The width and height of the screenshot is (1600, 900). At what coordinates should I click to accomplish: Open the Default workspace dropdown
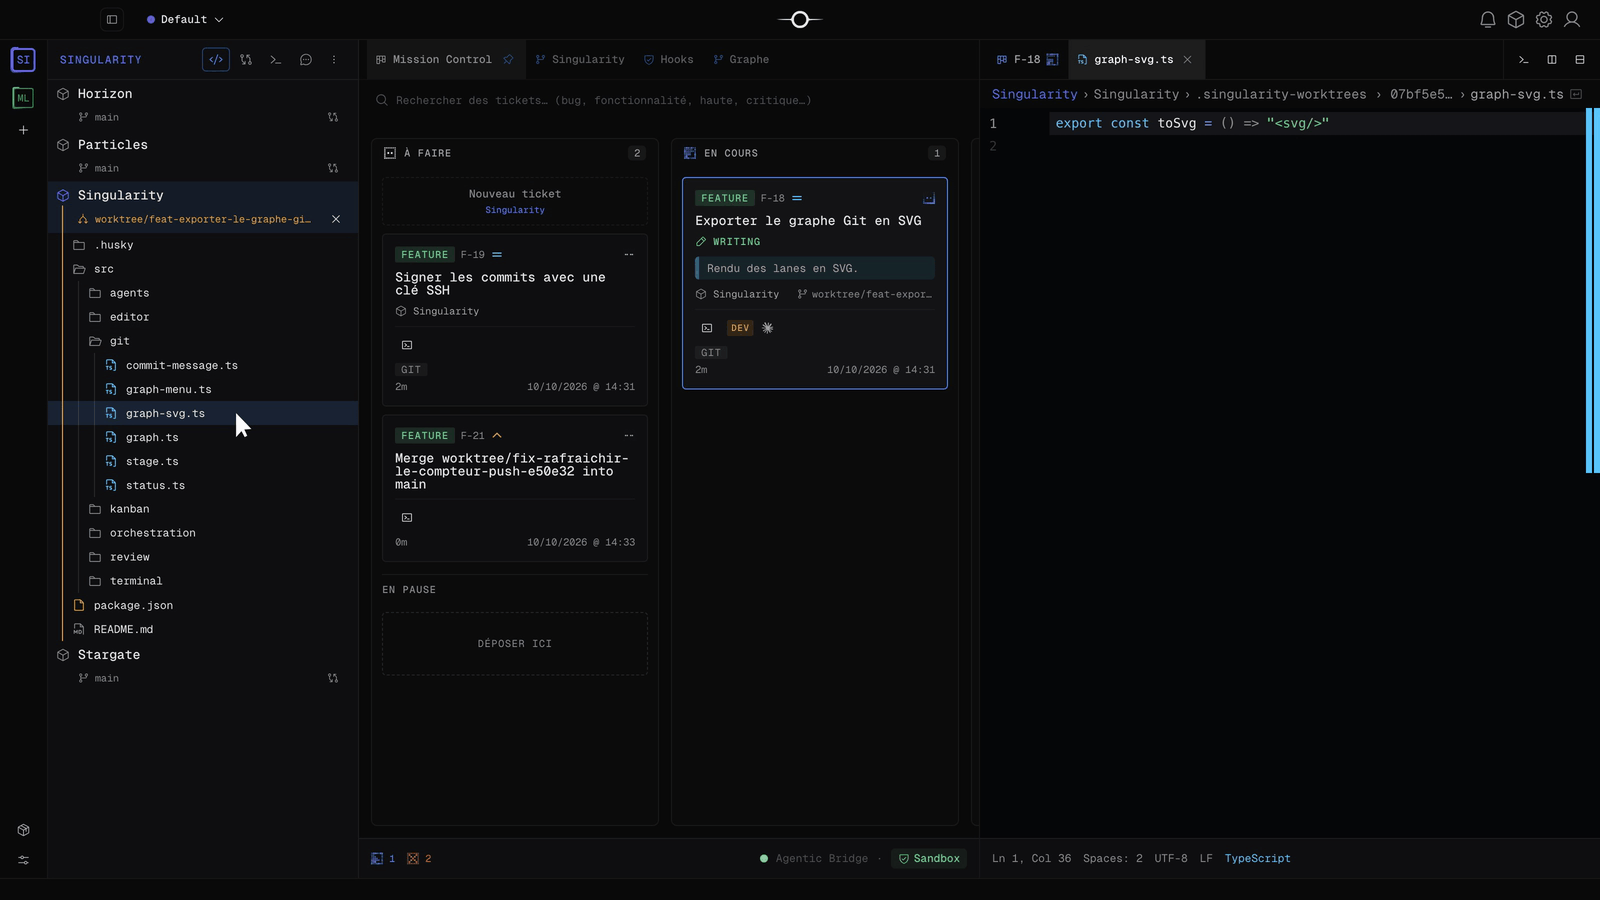pos(185,19)
